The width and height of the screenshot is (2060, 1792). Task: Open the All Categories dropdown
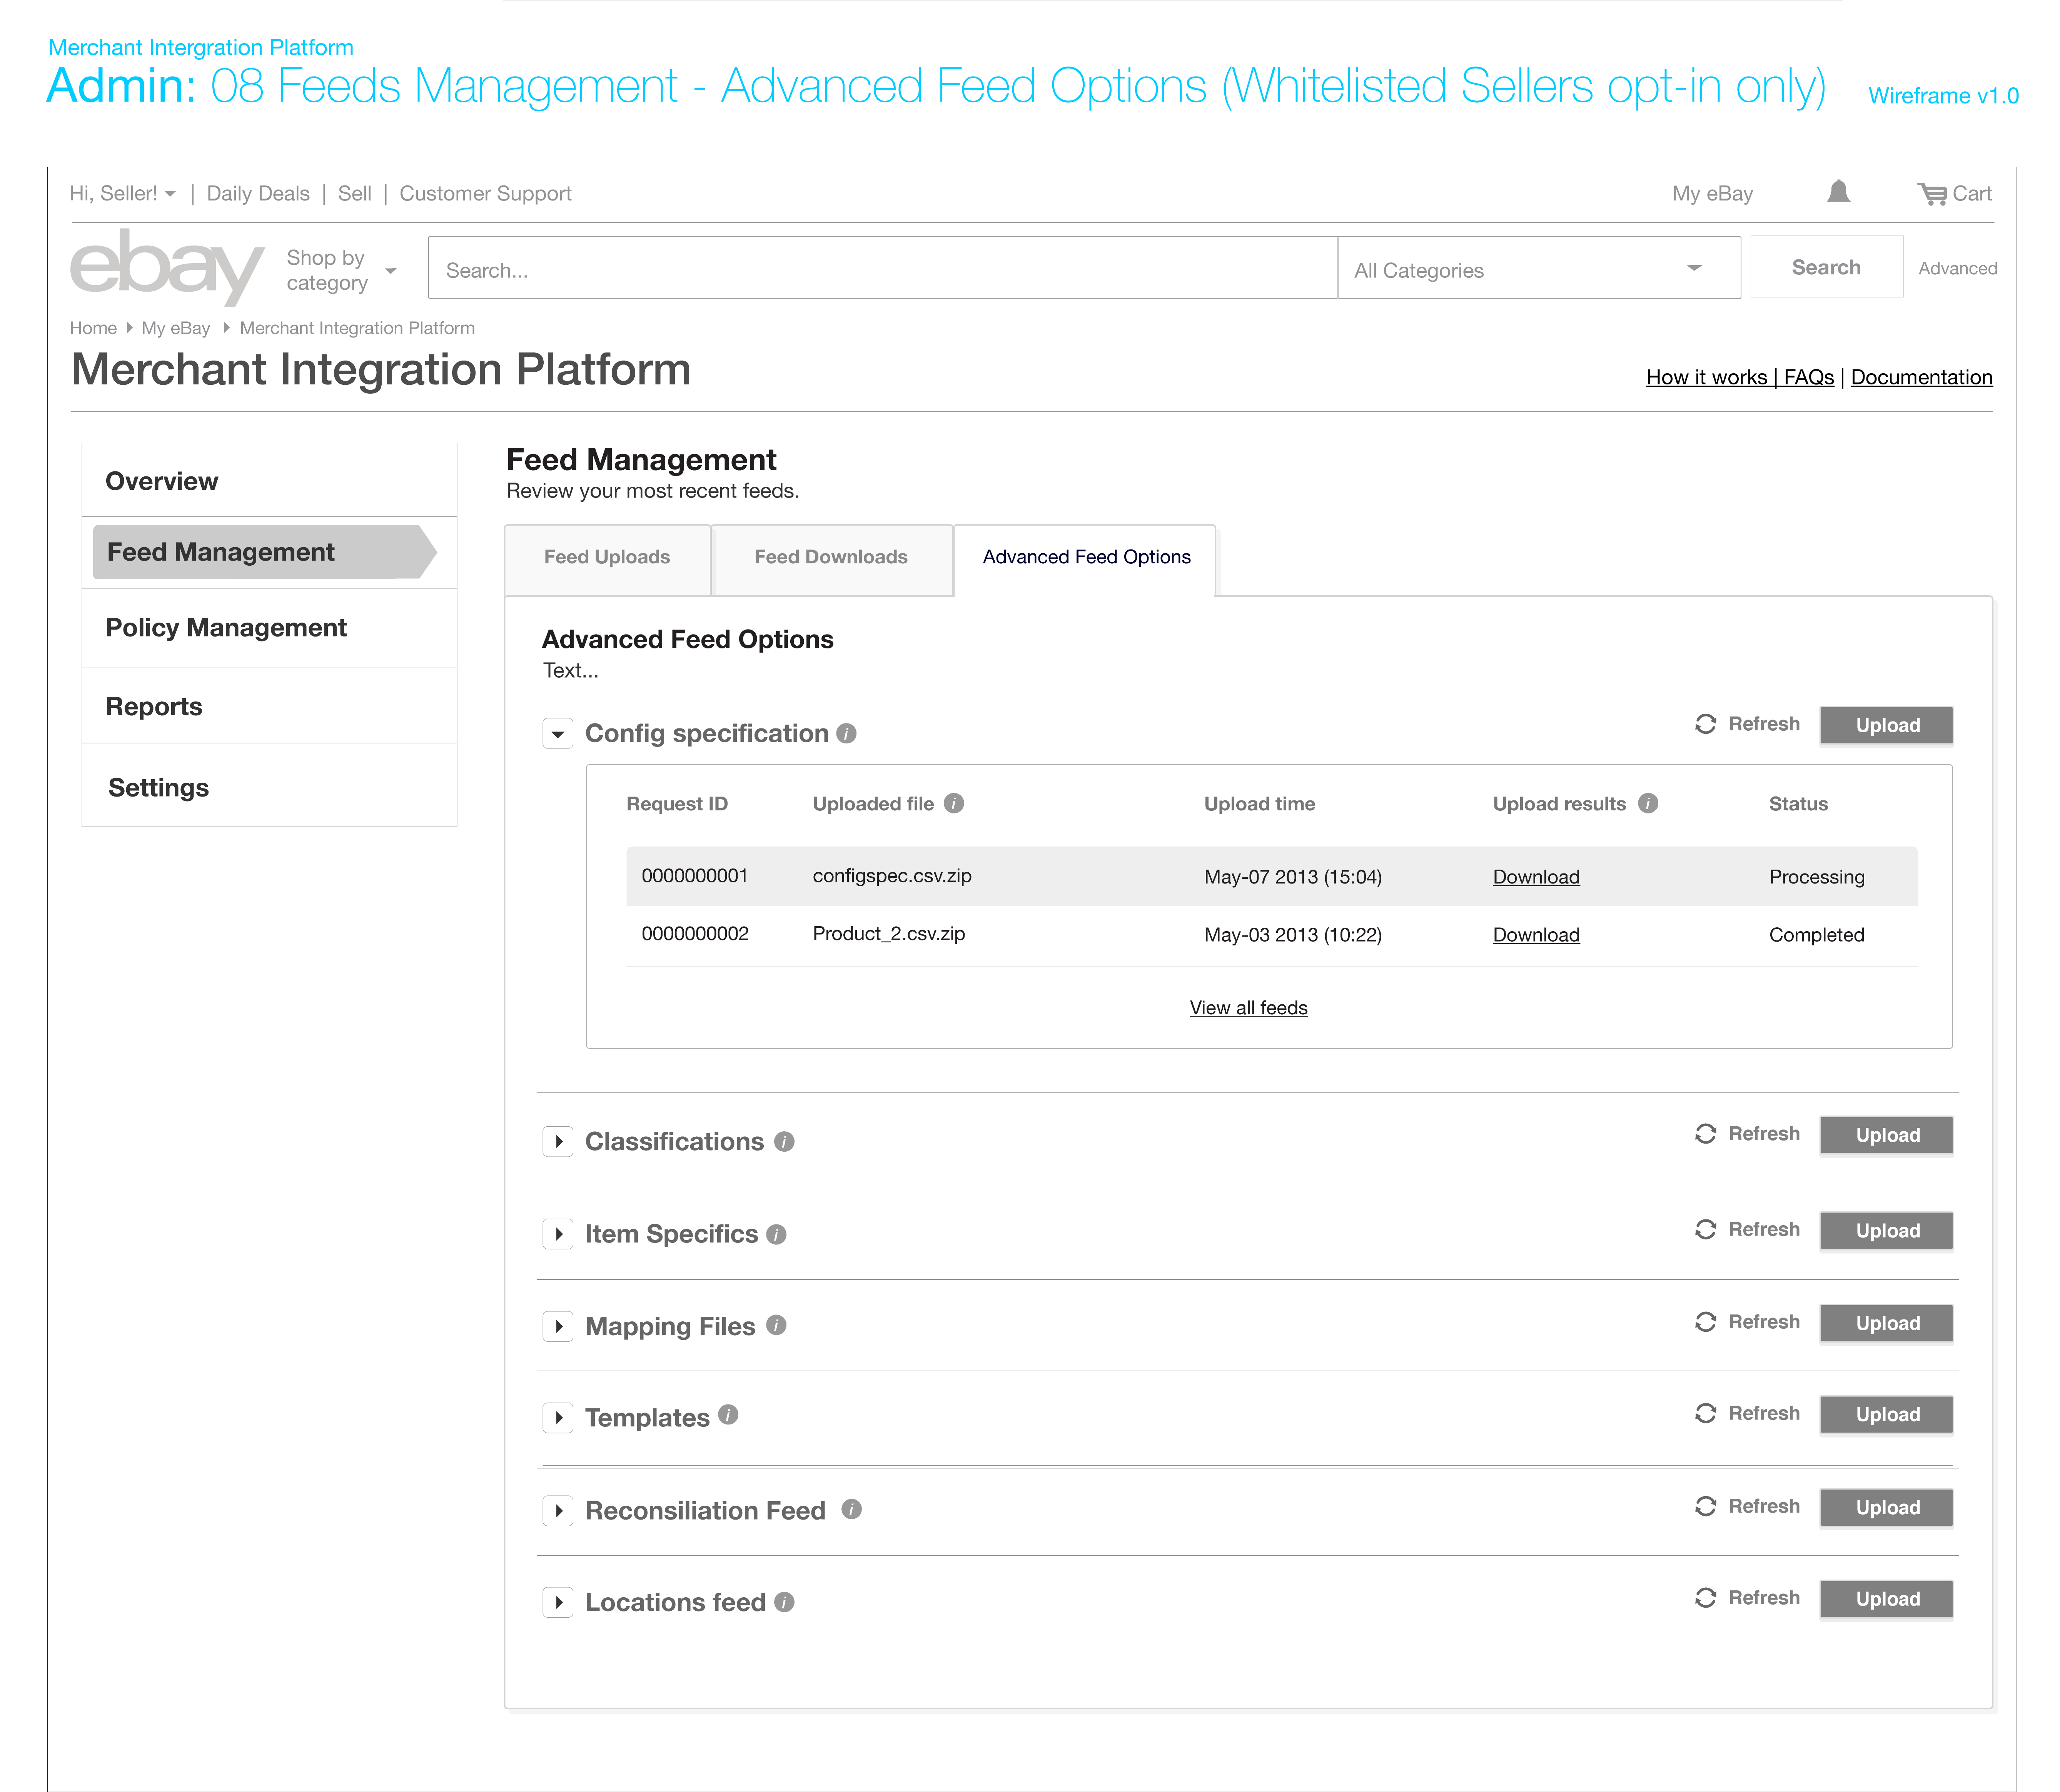tap(1539, 268)
